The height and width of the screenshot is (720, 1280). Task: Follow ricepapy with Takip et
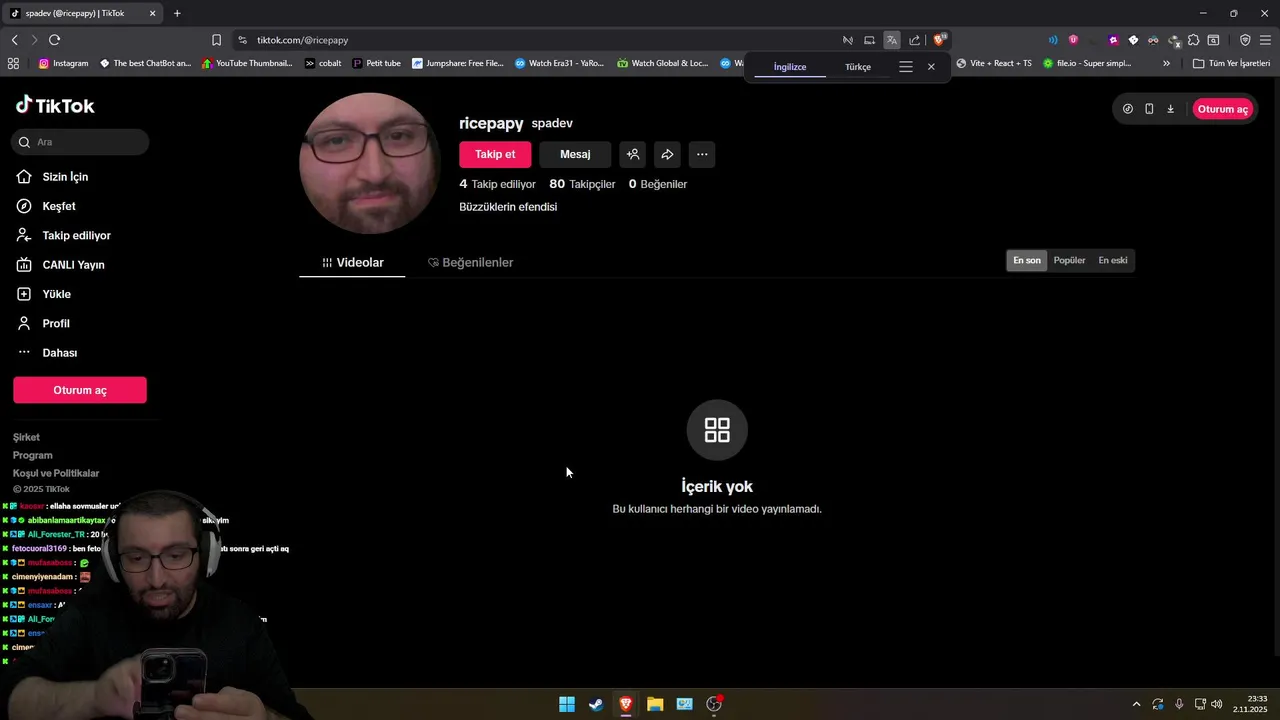click(x=495, y=154)
